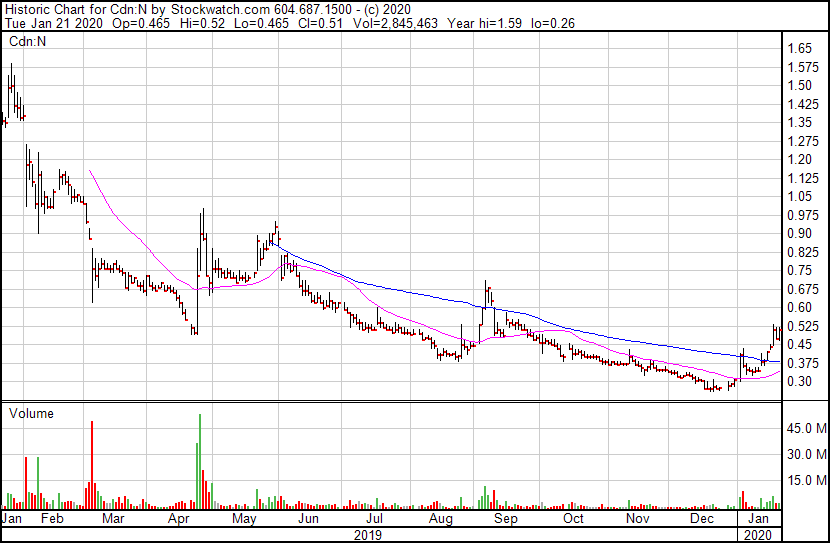Image resolution: width=830 pixels, height=543 pixels.
Task: Click the 0.975 price axis label
Action: [x=803, y=215]
